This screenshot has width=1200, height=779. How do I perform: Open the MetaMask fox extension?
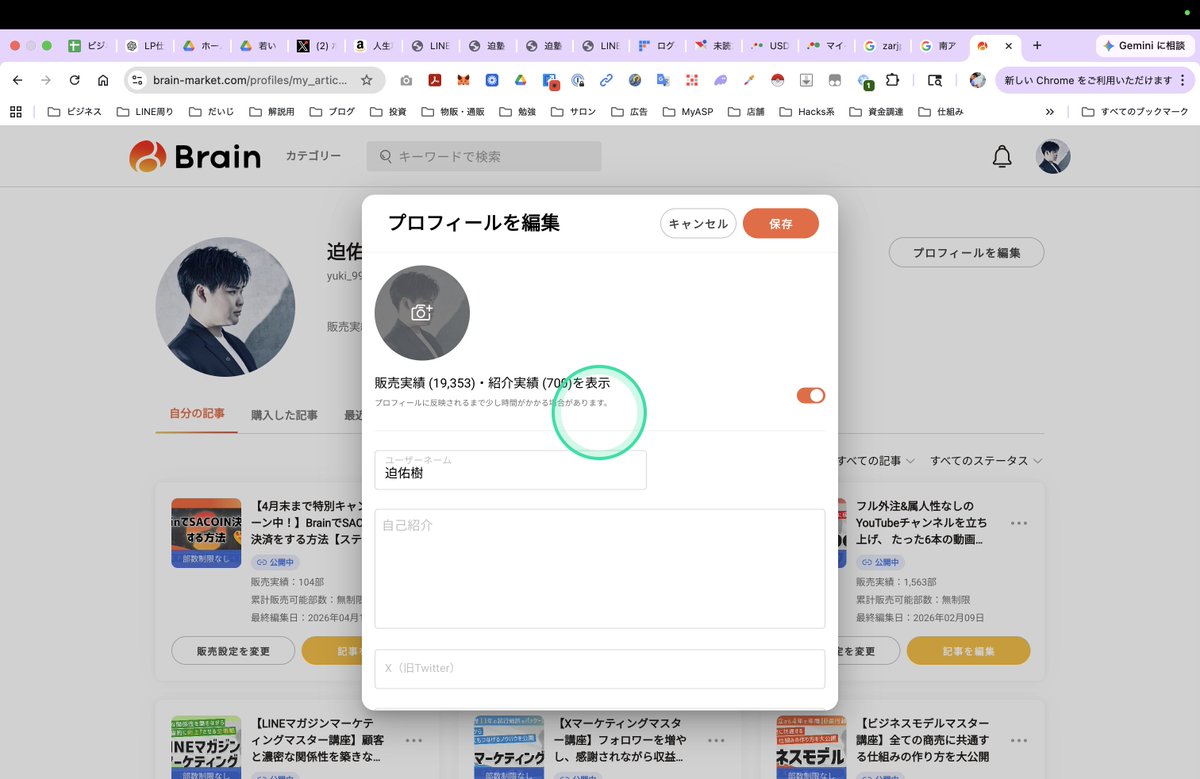tap(463, 80)
